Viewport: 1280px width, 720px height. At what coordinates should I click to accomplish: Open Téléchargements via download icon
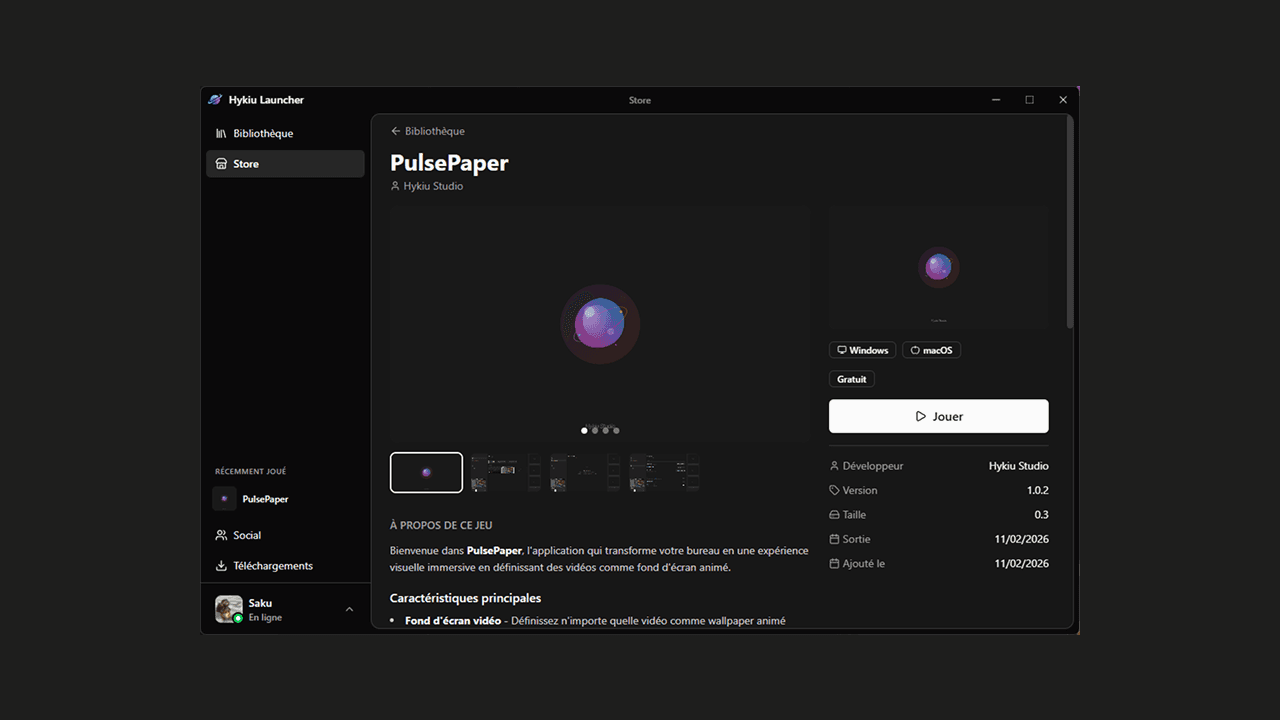click(221, 566)
